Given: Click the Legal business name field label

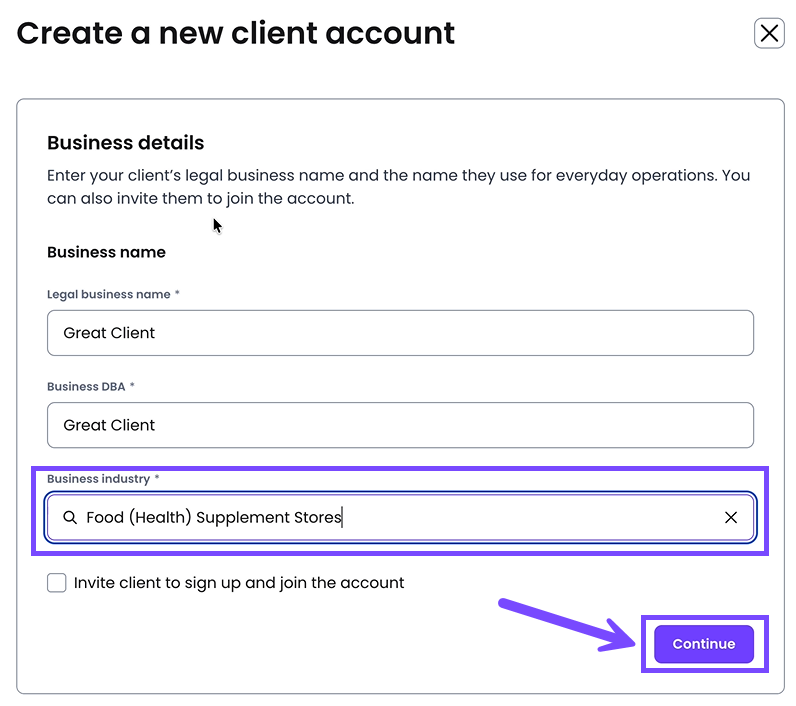Looking at the screenshot, I should click(x=109, y=295).
